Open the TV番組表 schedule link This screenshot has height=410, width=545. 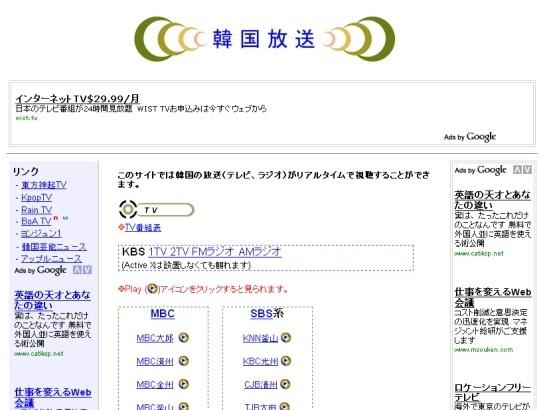click(143, 228)
